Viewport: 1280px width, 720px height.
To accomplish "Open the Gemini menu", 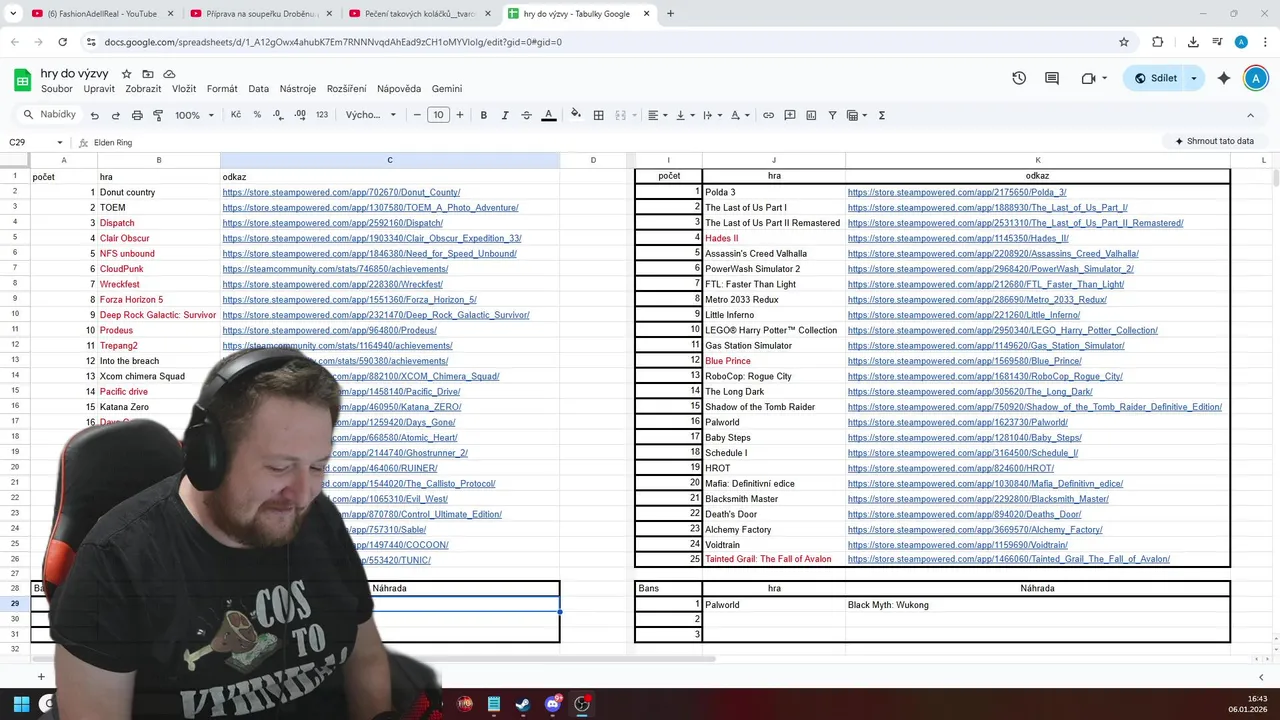I will pos(447,89).
